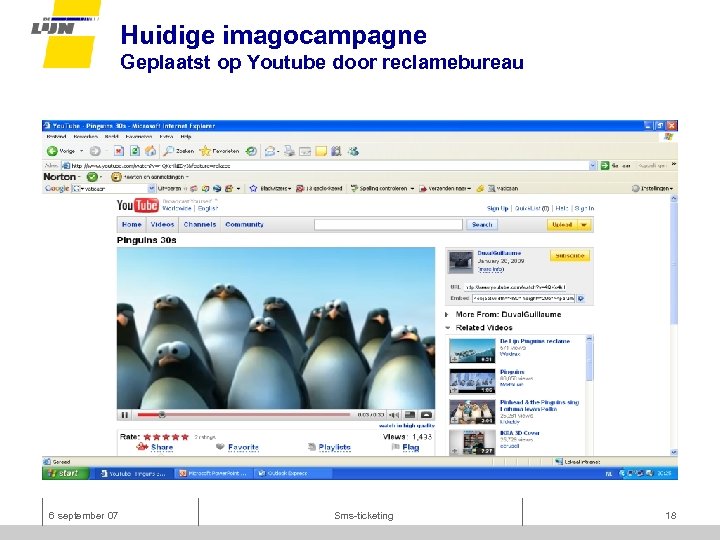Go to the IE Home page icon
The image size is (720, 540).
[150, 151]
